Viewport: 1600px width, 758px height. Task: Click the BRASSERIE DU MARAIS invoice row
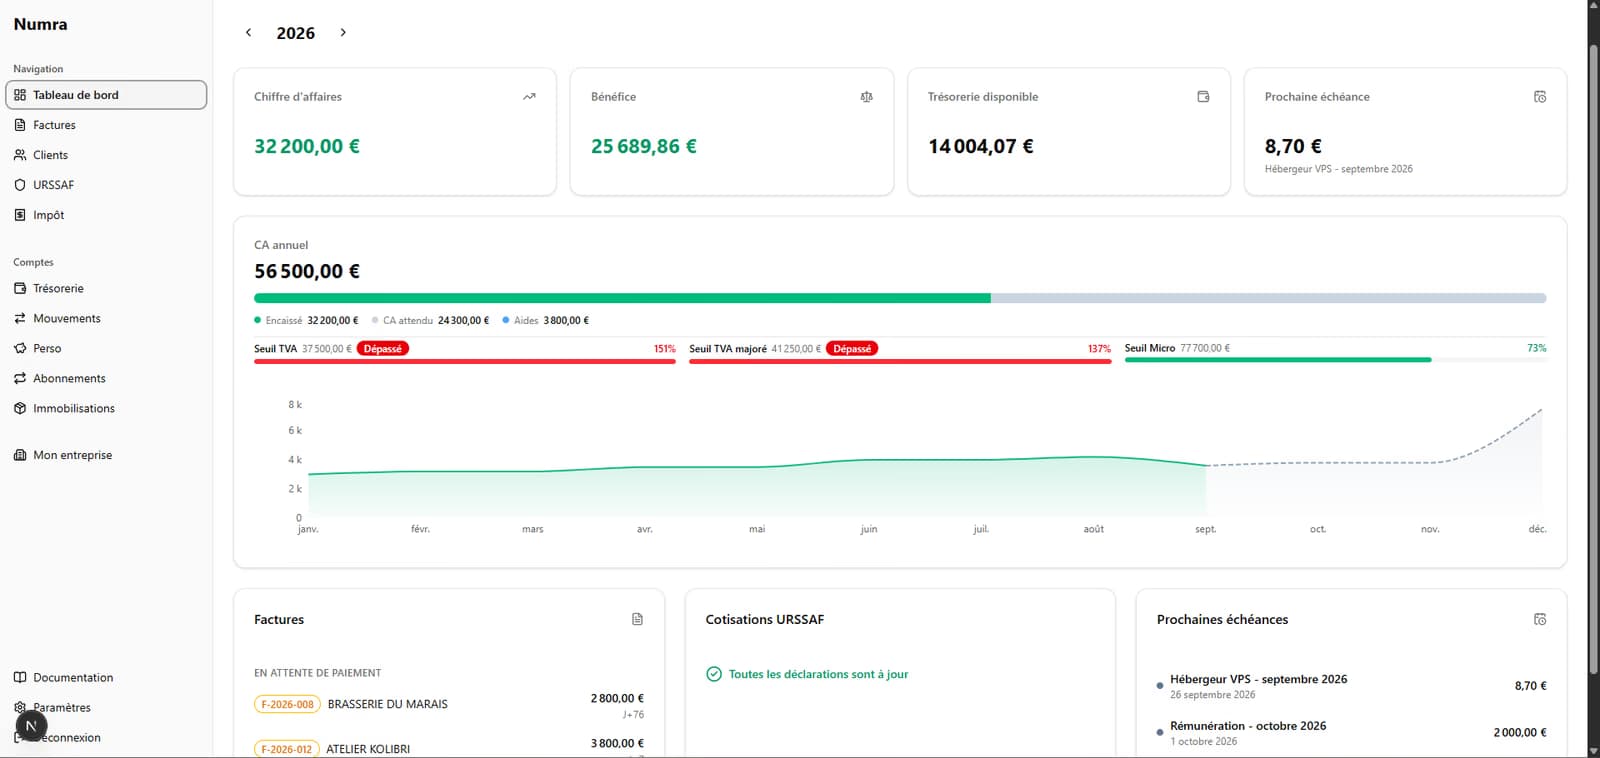449,705
